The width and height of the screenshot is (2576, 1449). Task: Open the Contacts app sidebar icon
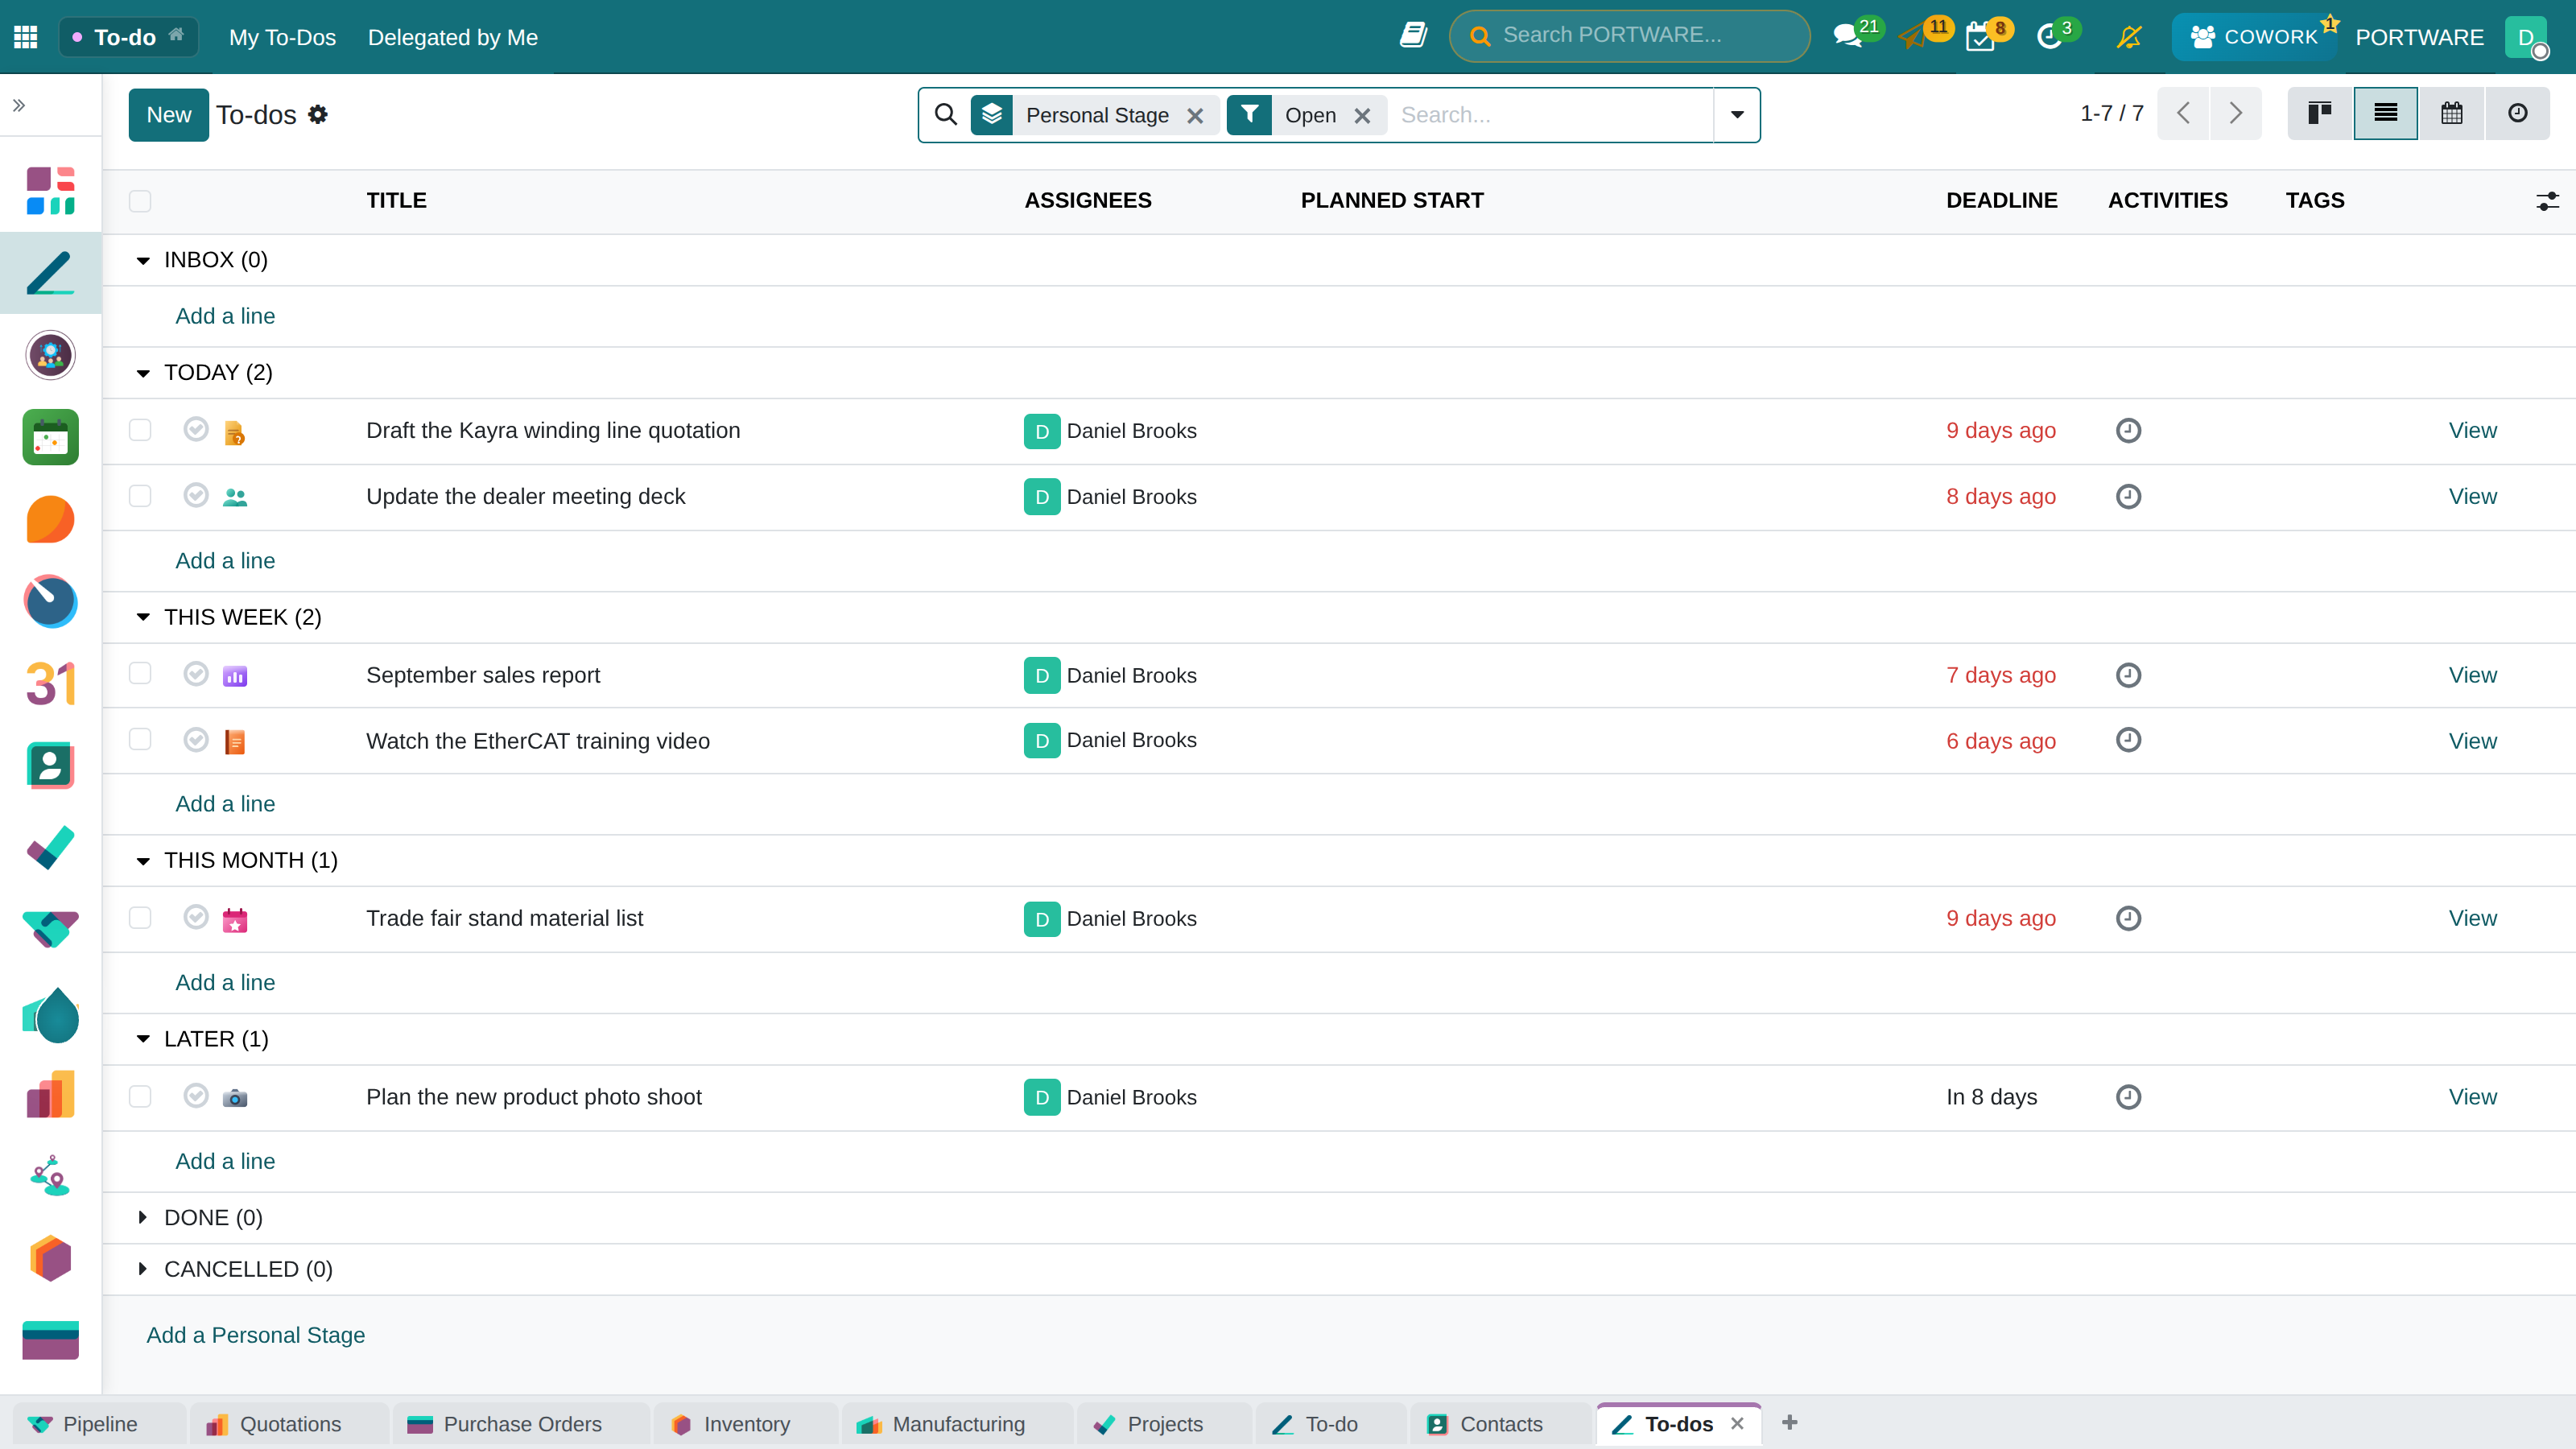tap(50, 765)
